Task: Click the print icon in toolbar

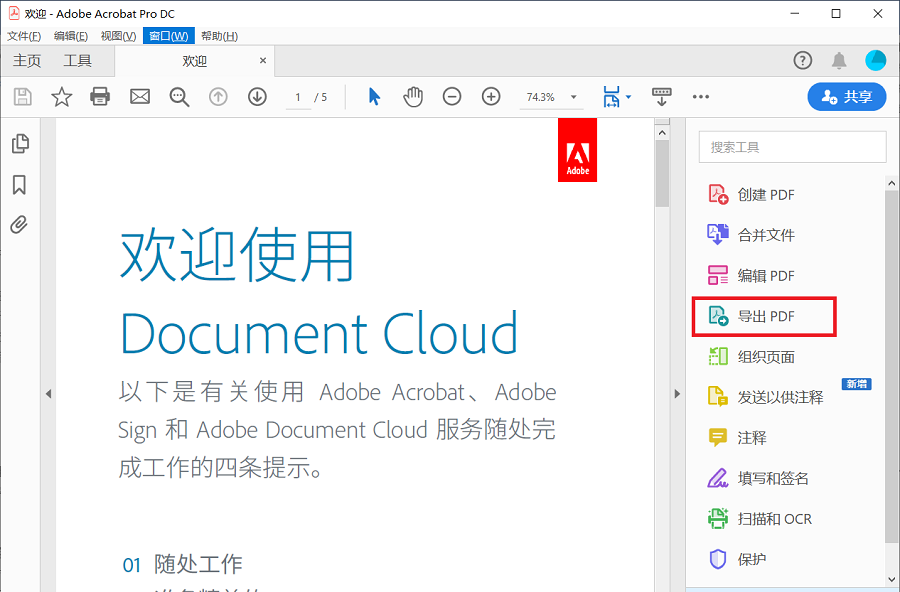Action: [x=100, y=97]
